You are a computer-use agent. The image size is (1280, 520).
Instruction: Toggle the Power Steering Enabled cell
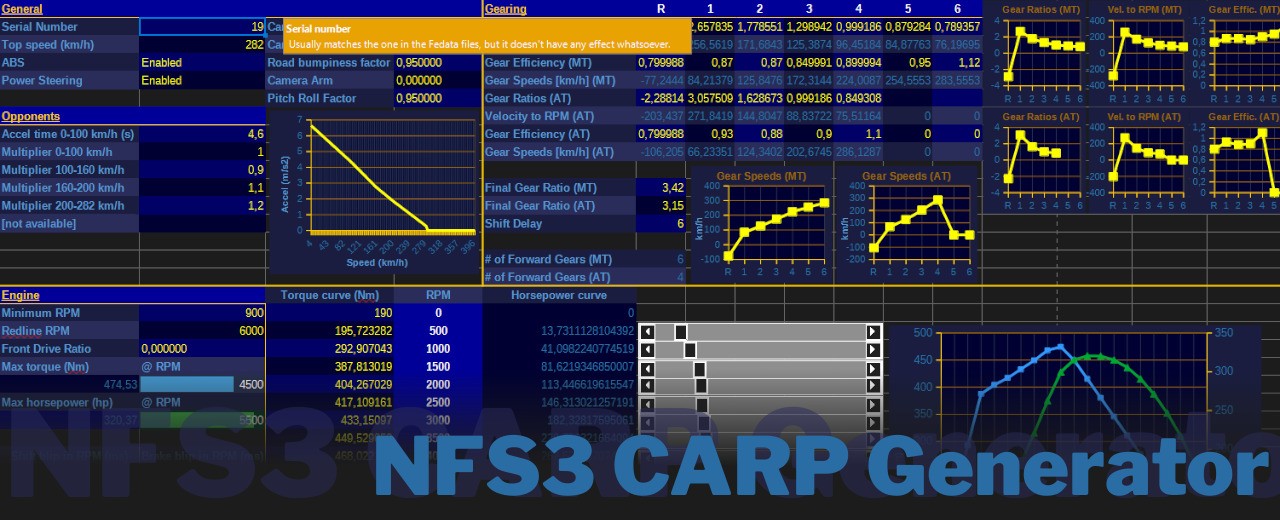[202, 81]
